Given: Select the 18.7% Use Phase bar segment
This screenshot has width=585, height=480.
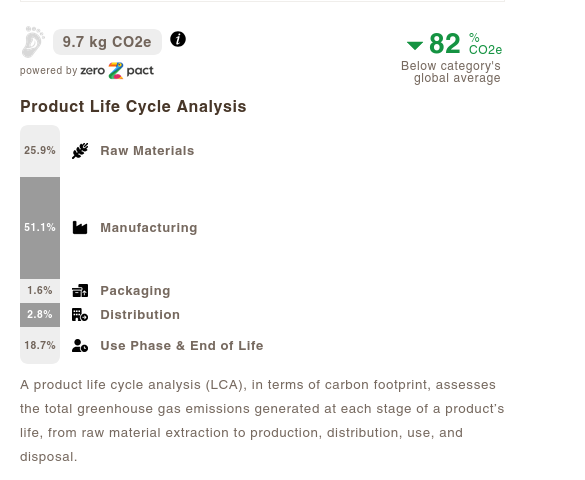Looking at the screenshot, I should coord(40,345).
